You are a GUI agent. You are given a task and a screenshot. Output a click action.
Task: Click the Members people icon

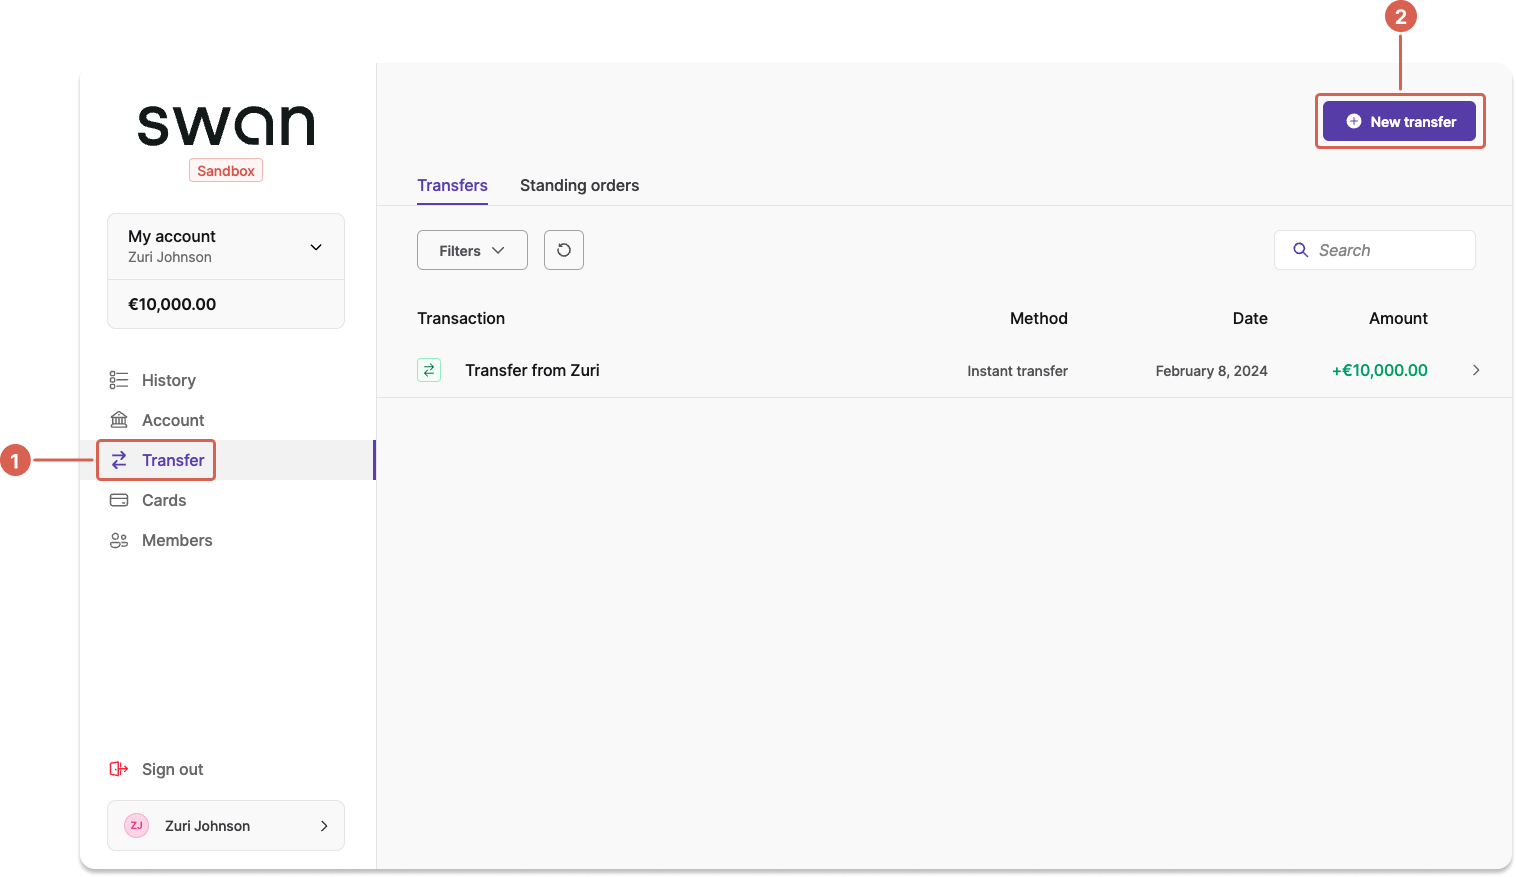119,540
